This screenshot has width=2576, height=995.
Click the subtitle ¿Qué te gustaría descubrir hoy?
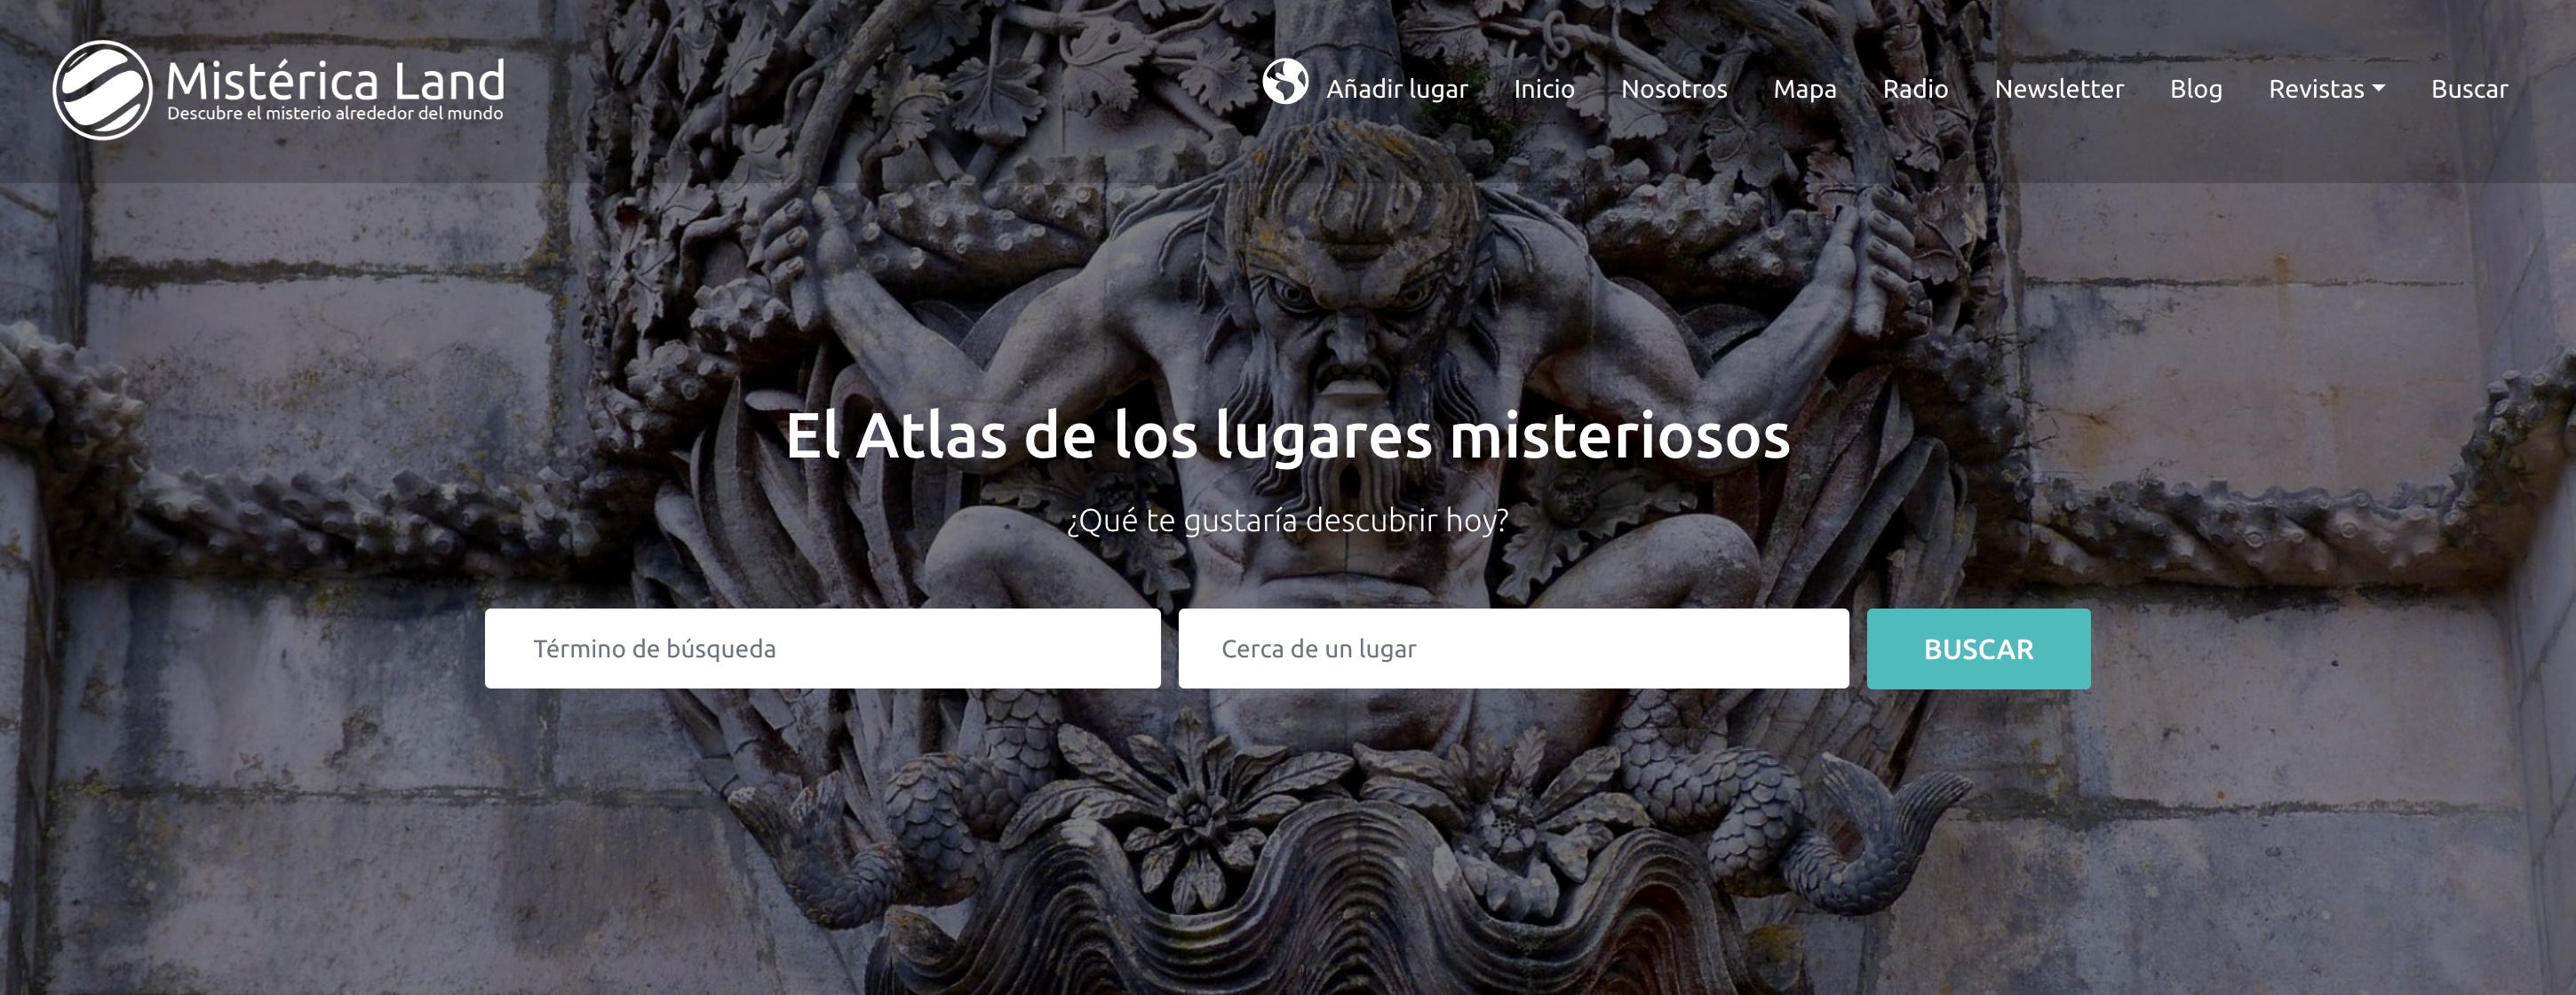(1287, 520)
